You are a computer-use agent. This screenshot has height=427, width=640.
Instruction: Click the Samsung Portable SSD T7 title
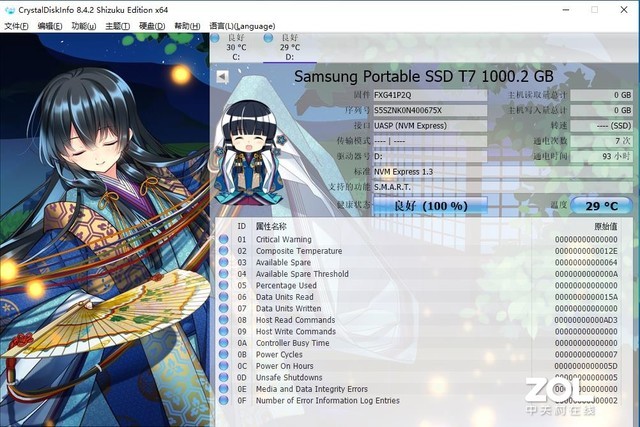point(424,76)
